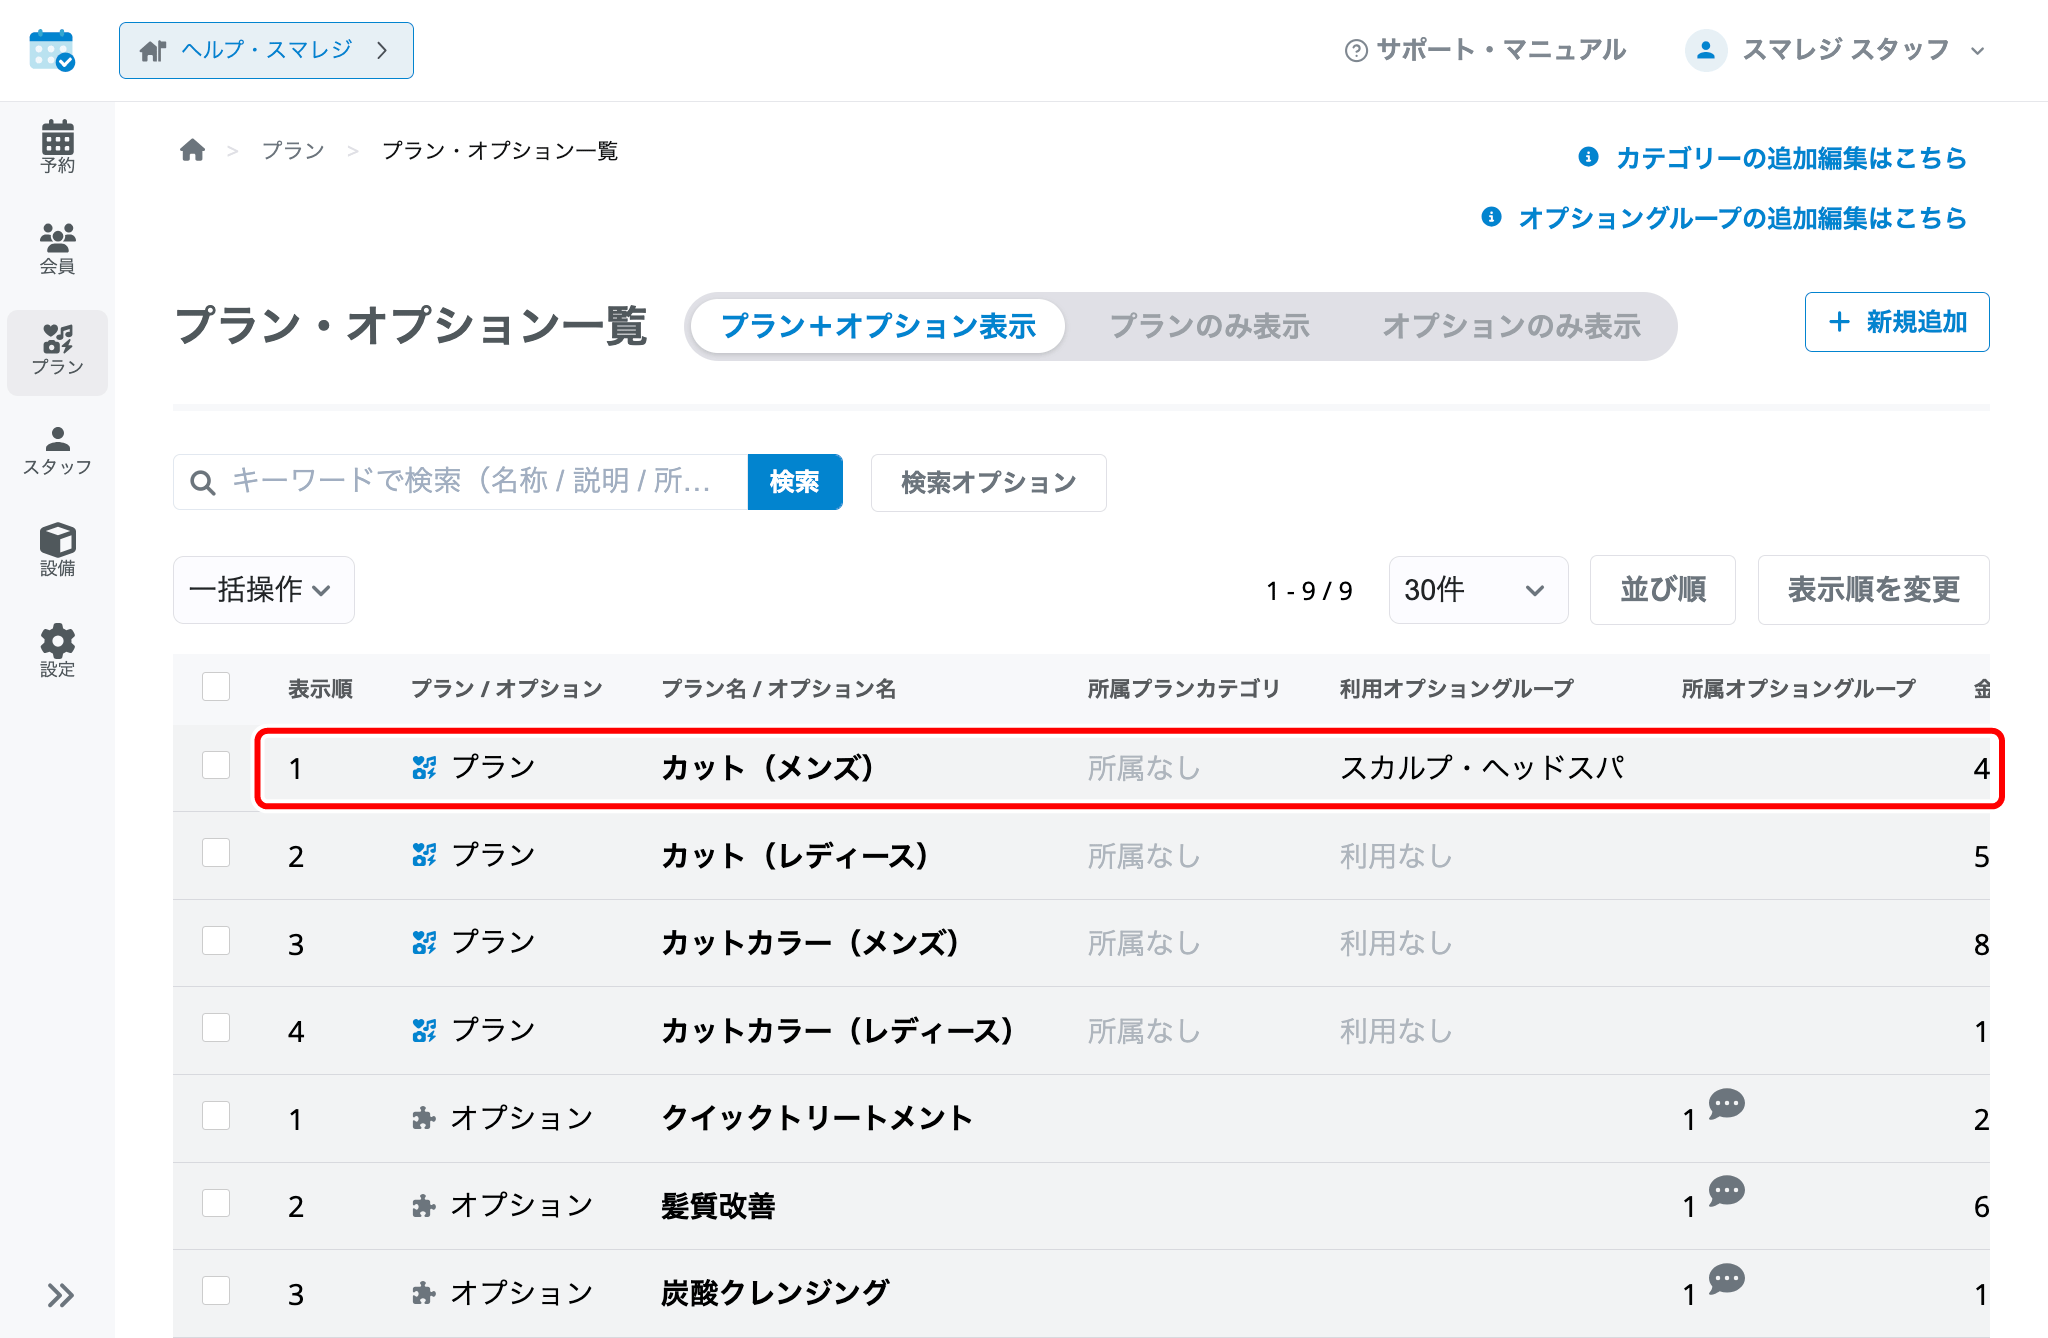
Task: Open the 予約 calendar sidebar icon
Action: click(57, 147)
